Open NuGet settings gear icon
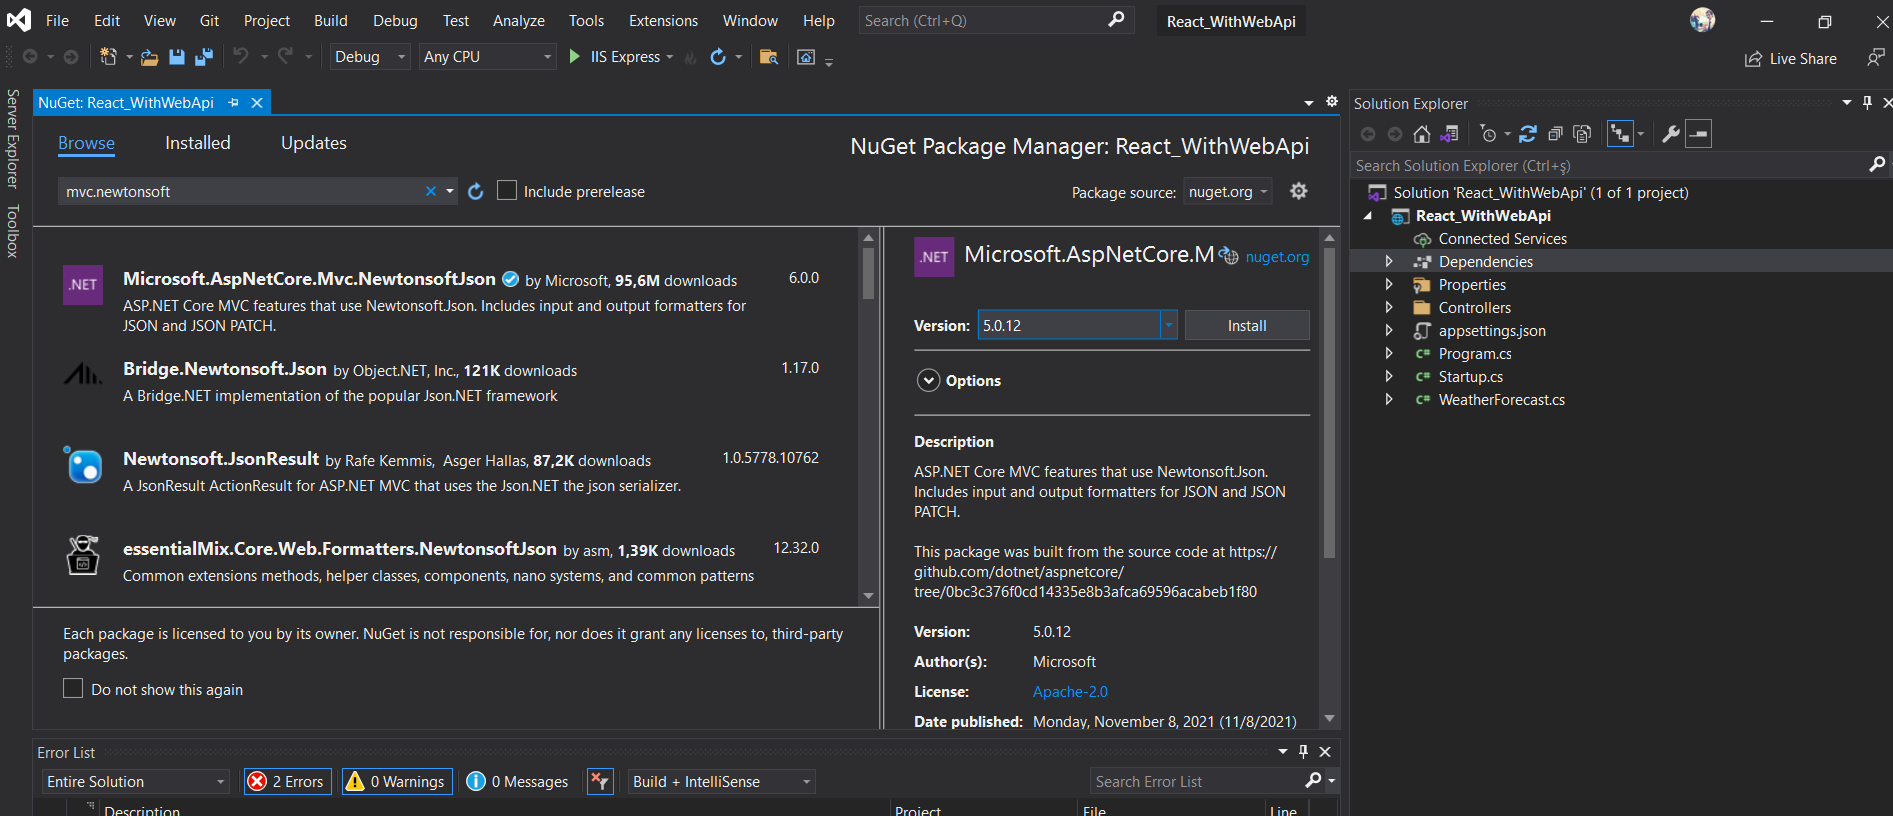This screenshot has height=816, width=1893. click(1298, 191)
